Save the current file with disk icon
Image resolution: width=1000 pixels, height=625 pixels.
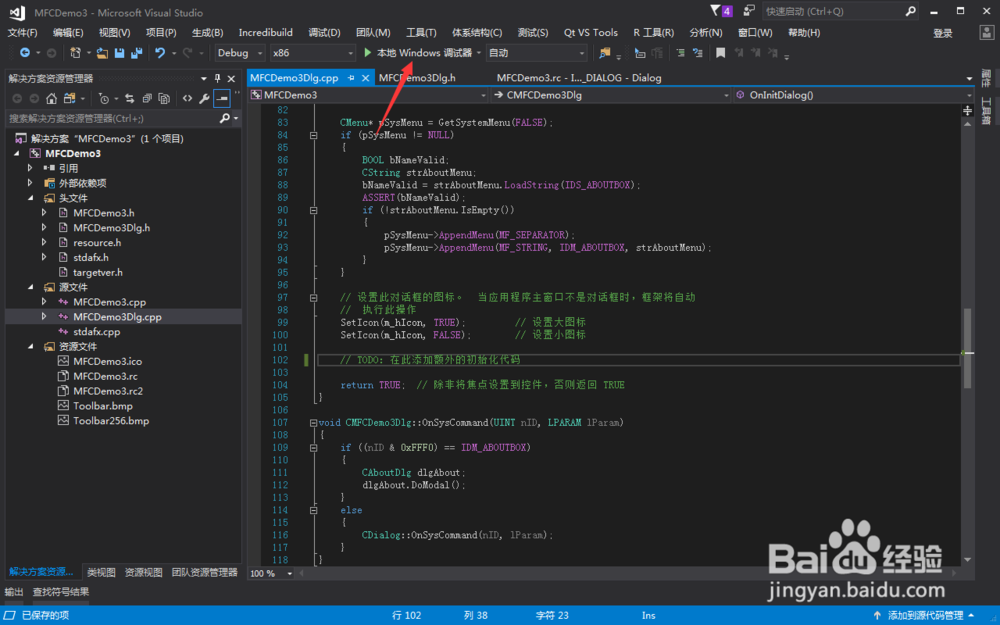pyautogui.click(x=119, y=53)
